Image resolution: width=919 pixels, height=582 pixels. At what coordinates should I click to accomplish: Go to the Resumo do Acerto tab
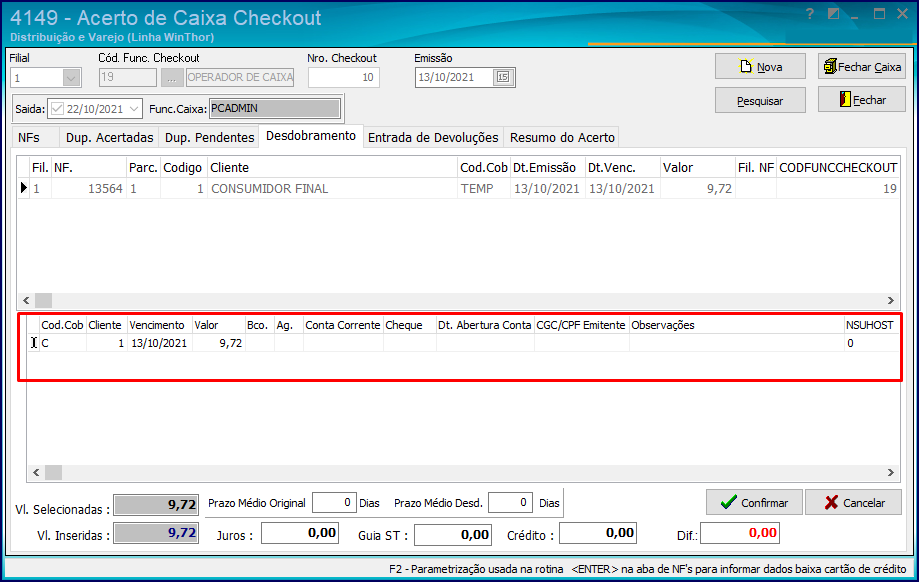(x=562, y=138)
